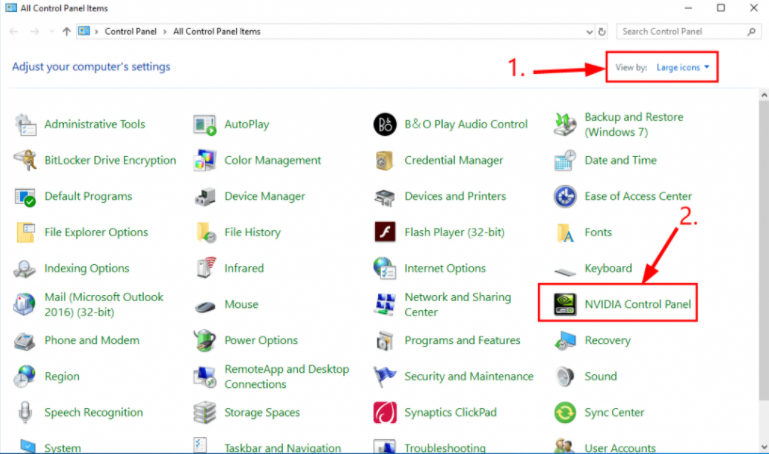Click the Infrared icon
Image resolution: width=769 pixels, height=454 pixels.
click(x=205, y=268)
